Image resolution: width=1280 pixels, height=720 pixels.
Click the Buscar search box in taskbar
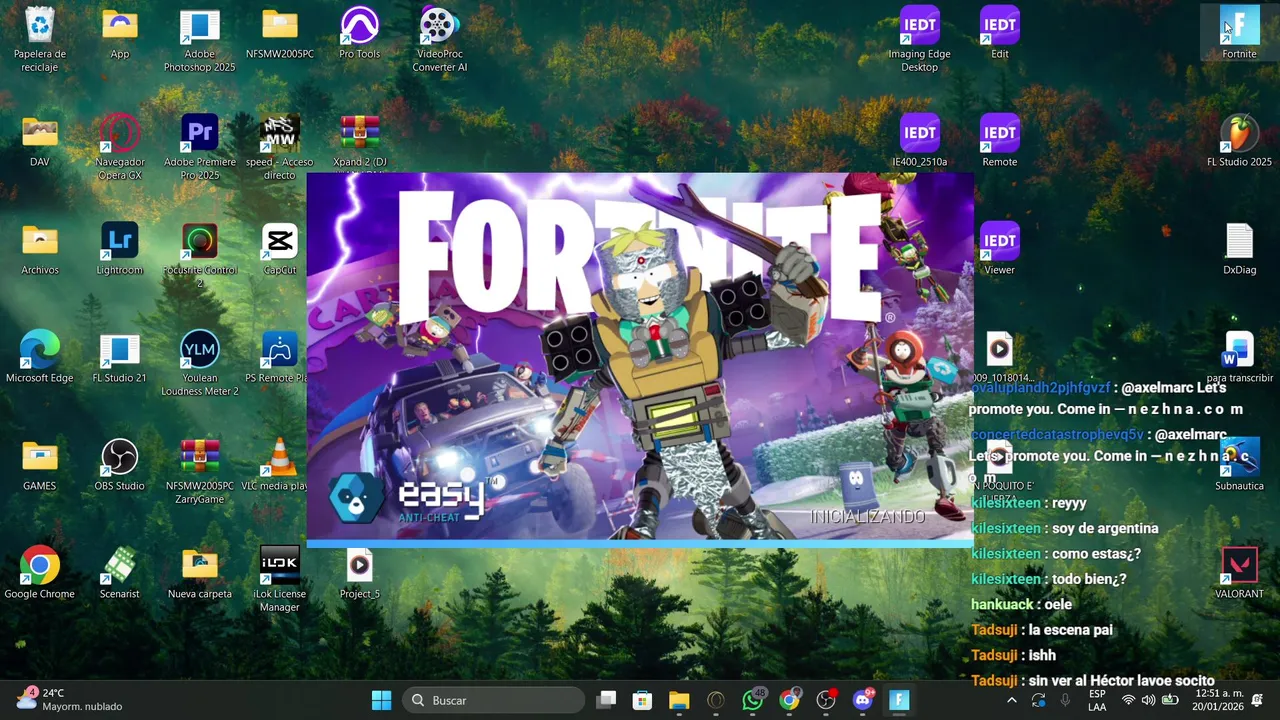[494, 700]
